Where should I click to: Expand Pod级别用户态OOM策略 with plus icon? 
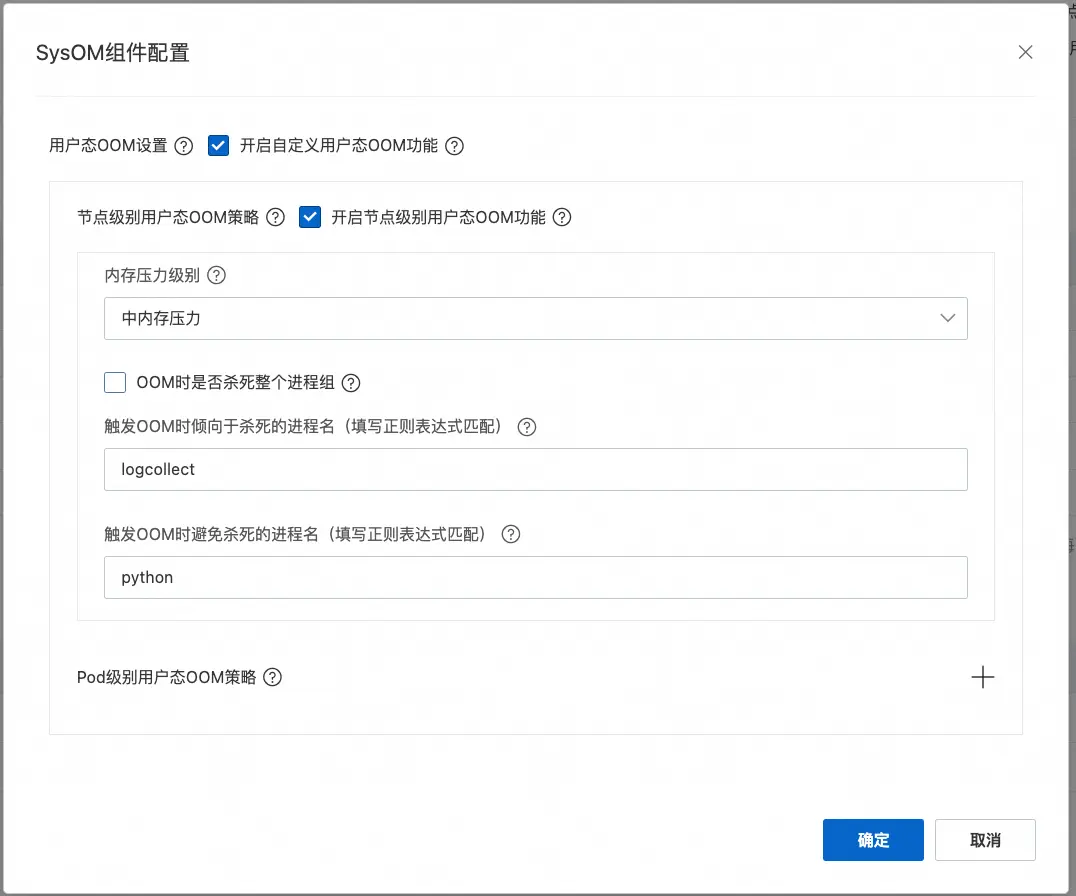pyautogui.click(x=983, y=677)
